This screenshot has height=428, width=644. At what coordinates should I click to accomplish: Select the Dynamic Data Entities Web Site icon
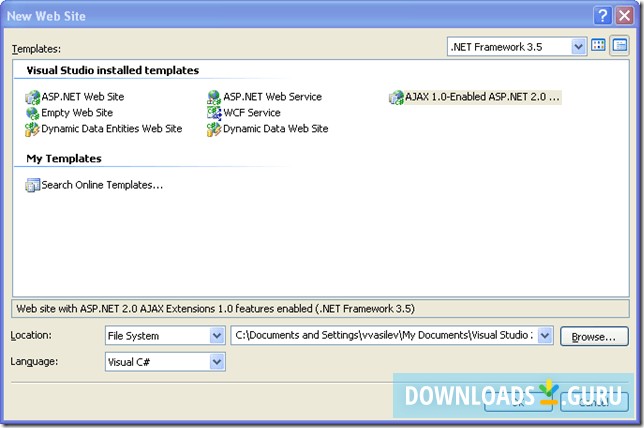pyautogui.click(x=32, y=129)
